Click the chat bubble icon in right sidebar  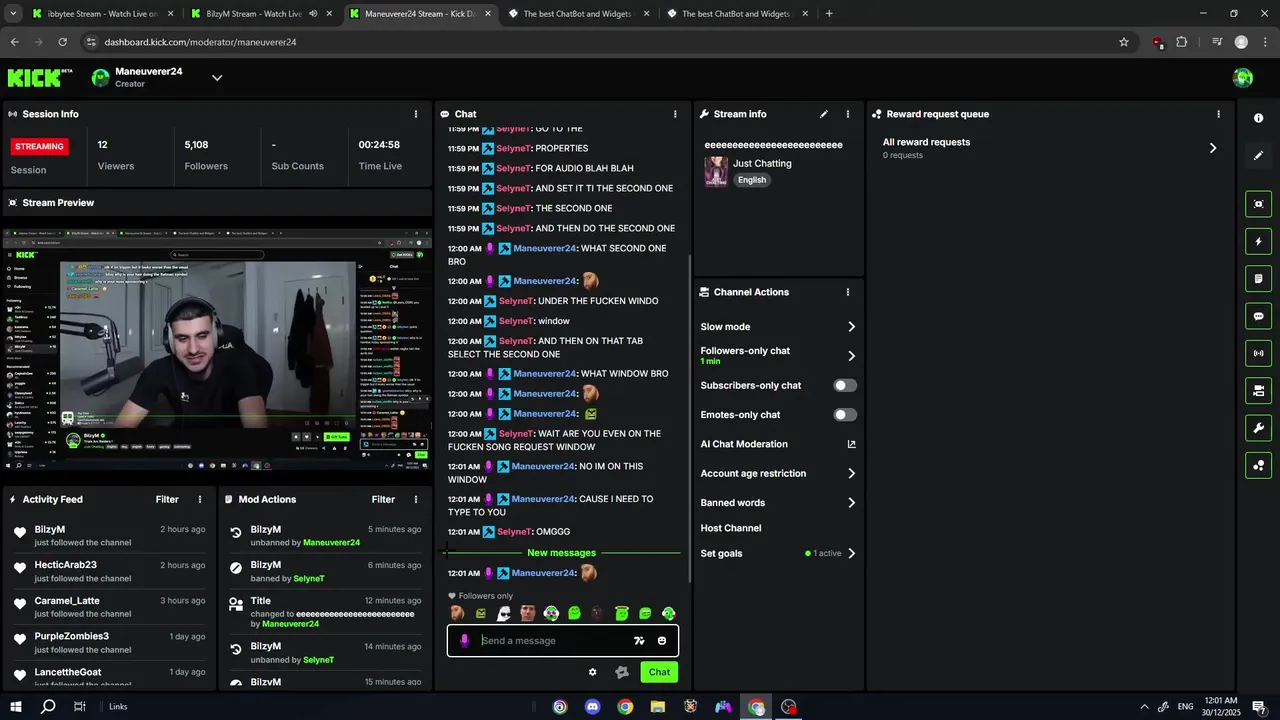[x=1258, y=316]
